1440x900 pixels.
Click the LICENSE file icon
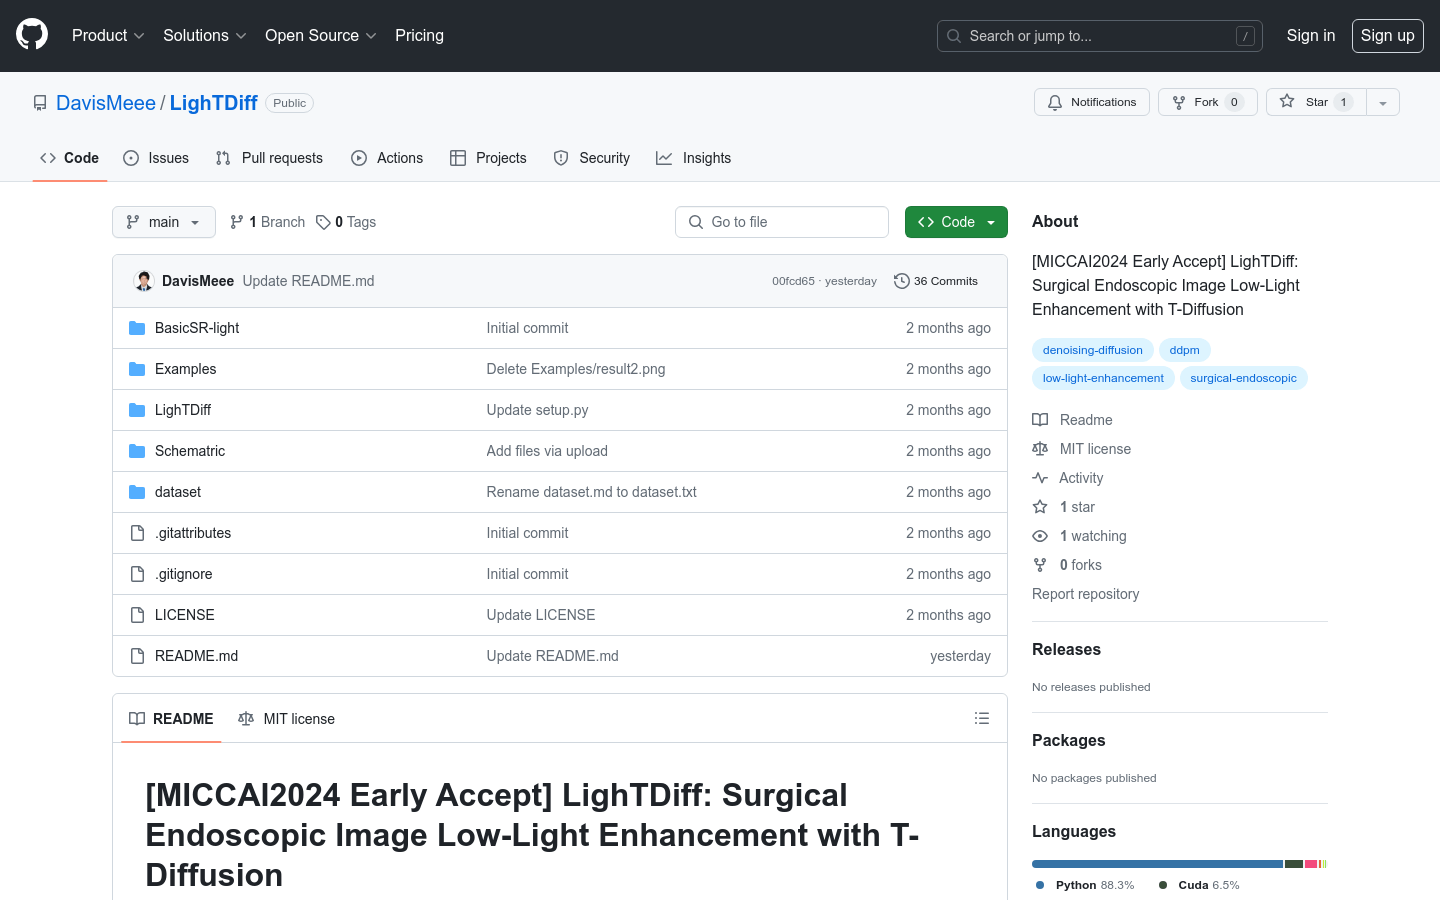[x=137, y=615]
